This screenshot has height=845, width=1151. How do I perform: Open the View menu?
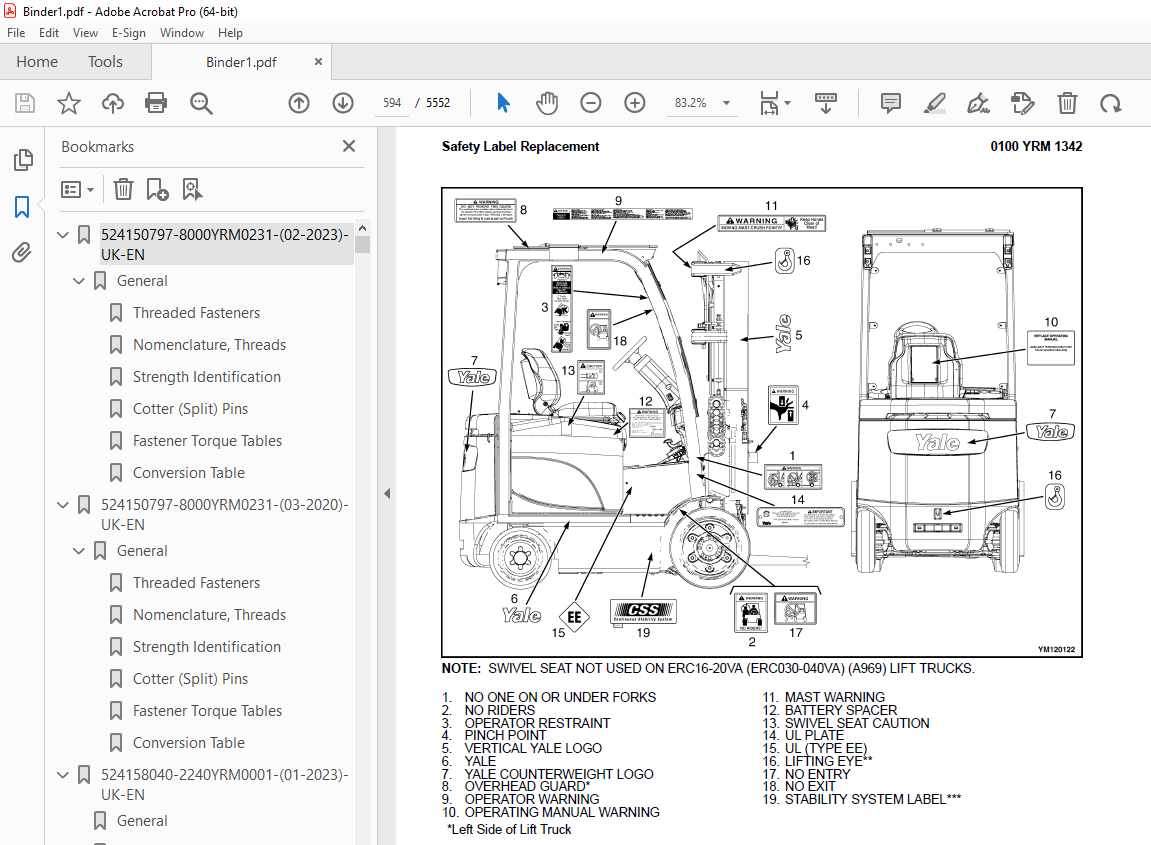coord(85,33)
